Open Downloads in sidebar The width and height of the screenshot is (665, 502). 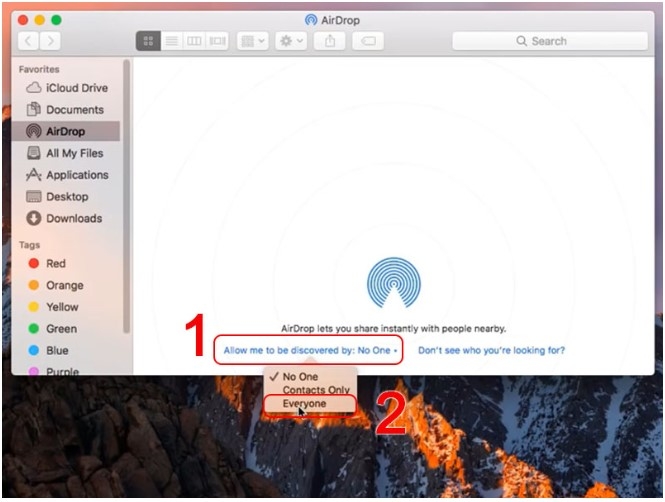click(67, 218)
